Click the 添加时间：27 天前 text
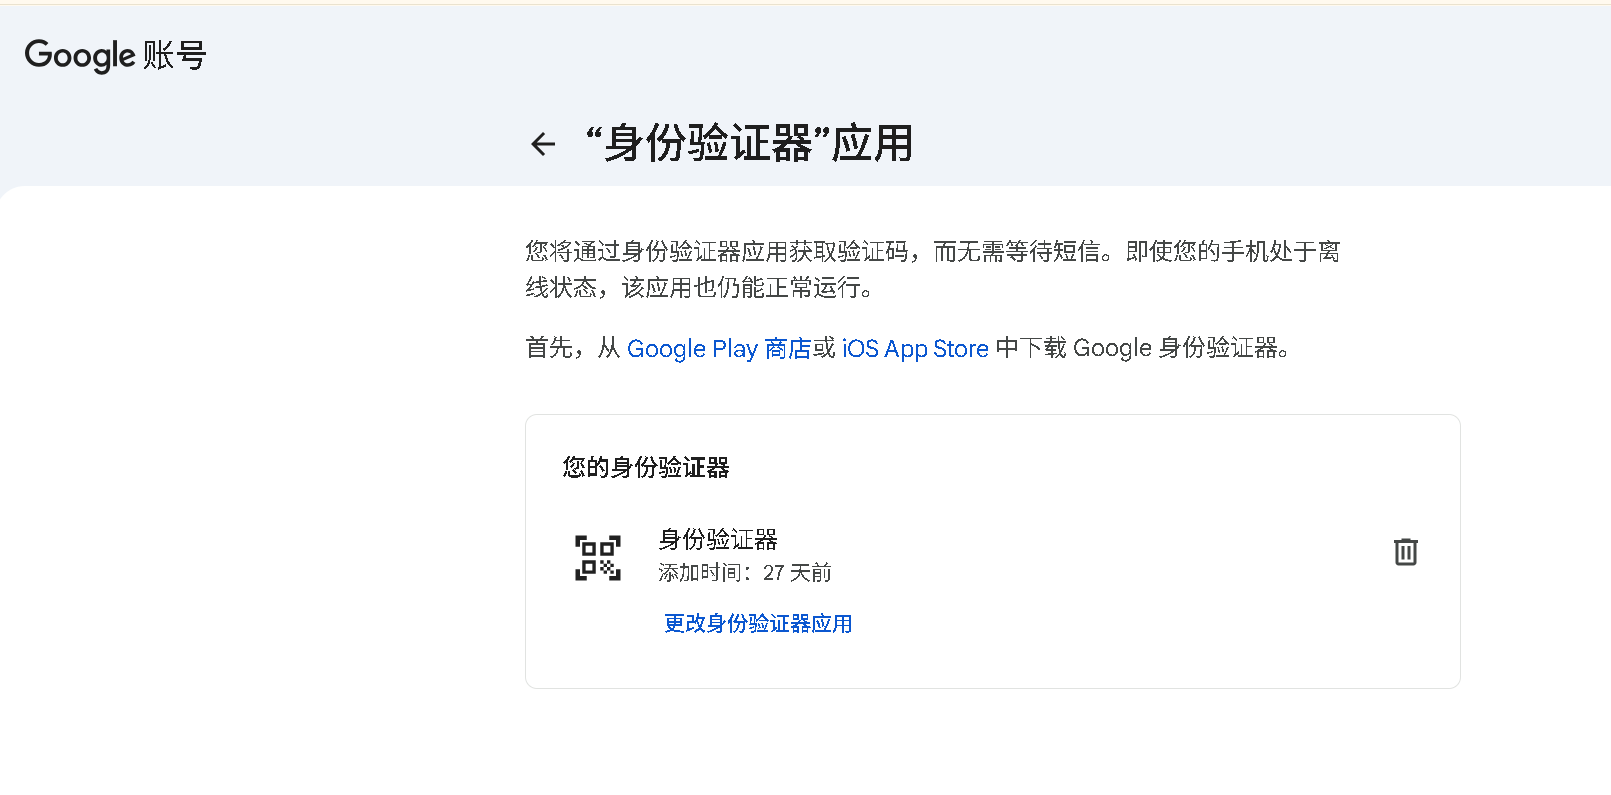 745,573
